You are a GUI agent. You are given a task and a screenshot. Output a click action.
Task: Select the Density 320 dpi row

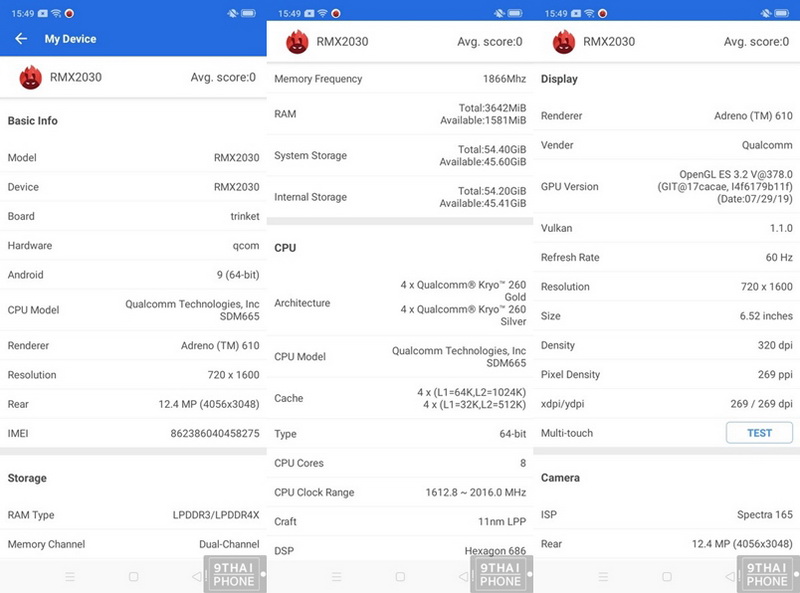tap(667, 345)
